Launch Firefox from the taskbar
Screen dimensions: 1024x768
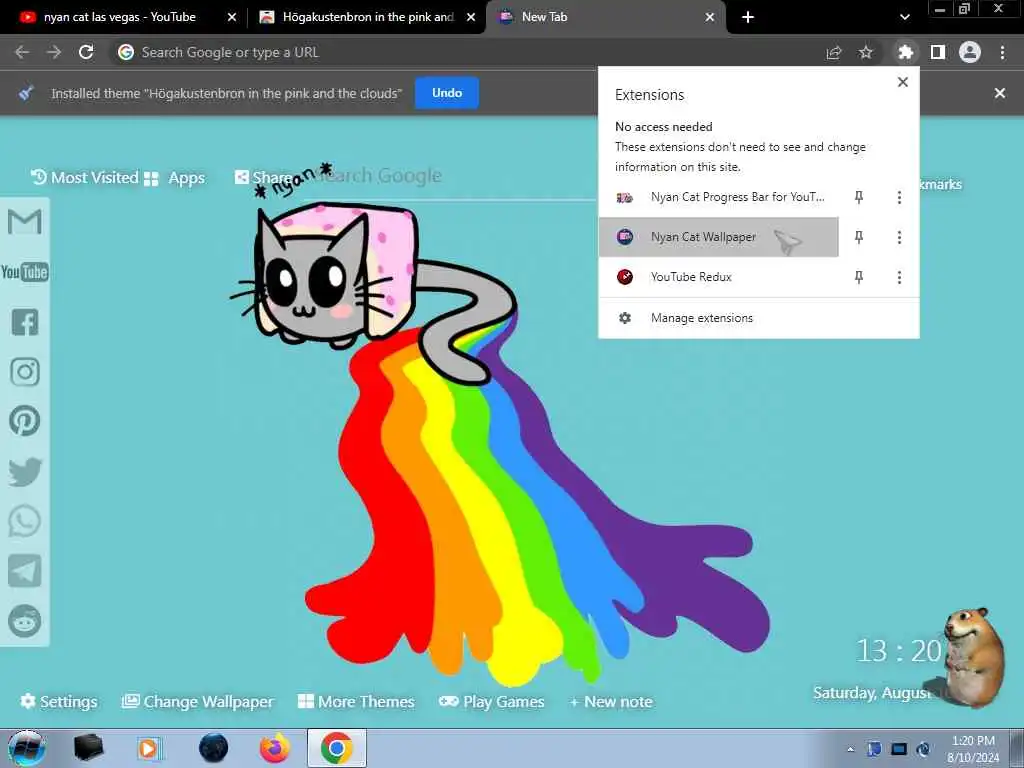pos(275,748)
